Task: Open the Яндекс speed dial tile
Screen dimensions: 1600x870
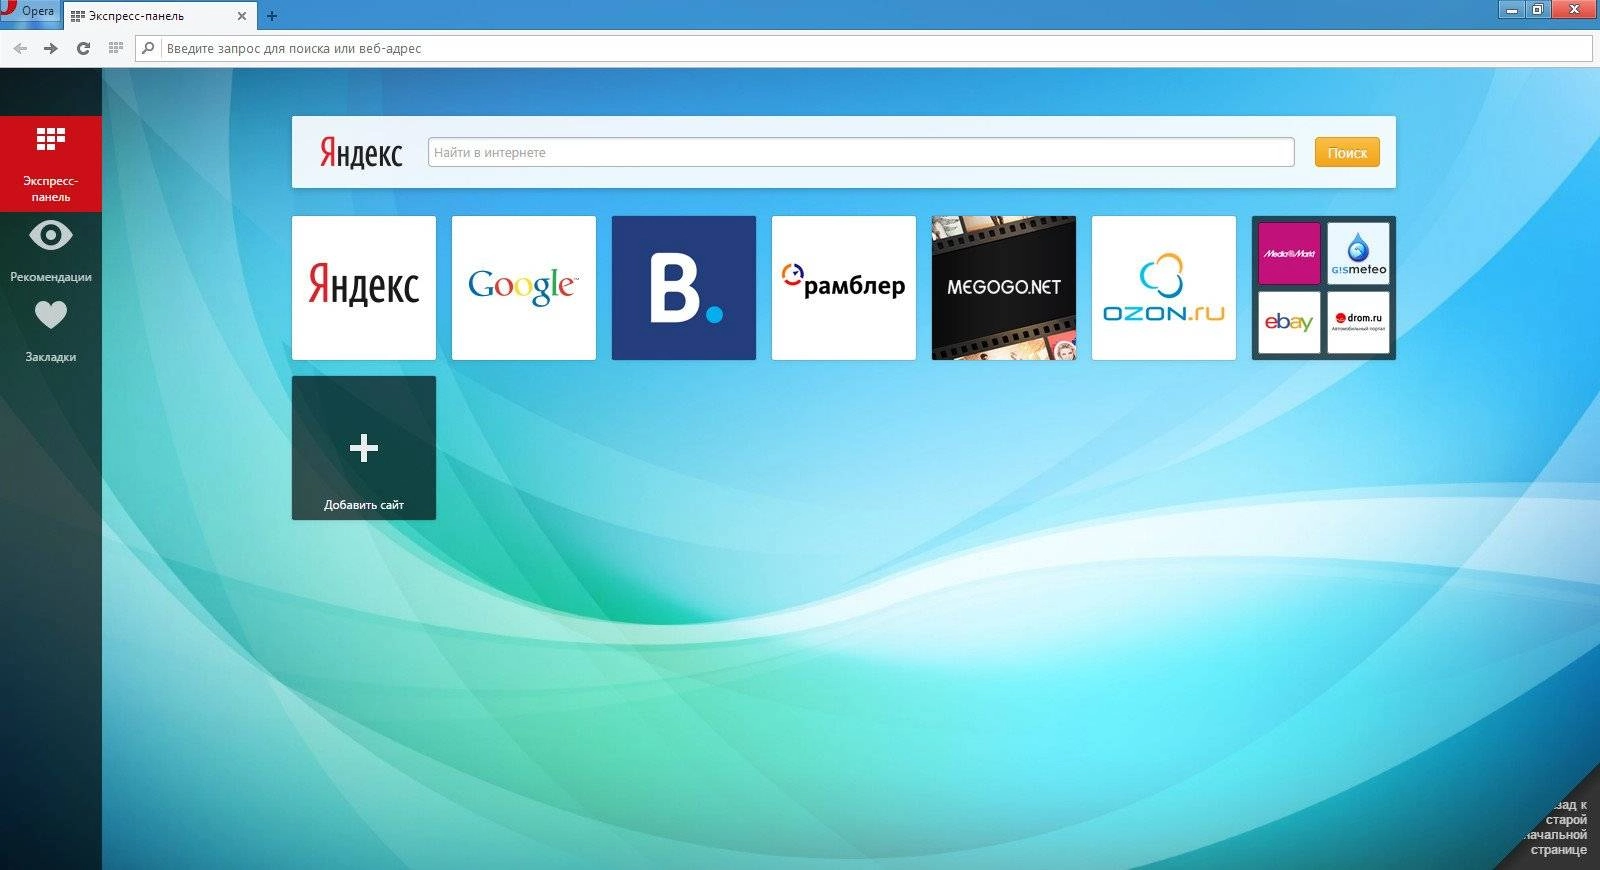Action: pyautogui.click(x=364, y=288)
